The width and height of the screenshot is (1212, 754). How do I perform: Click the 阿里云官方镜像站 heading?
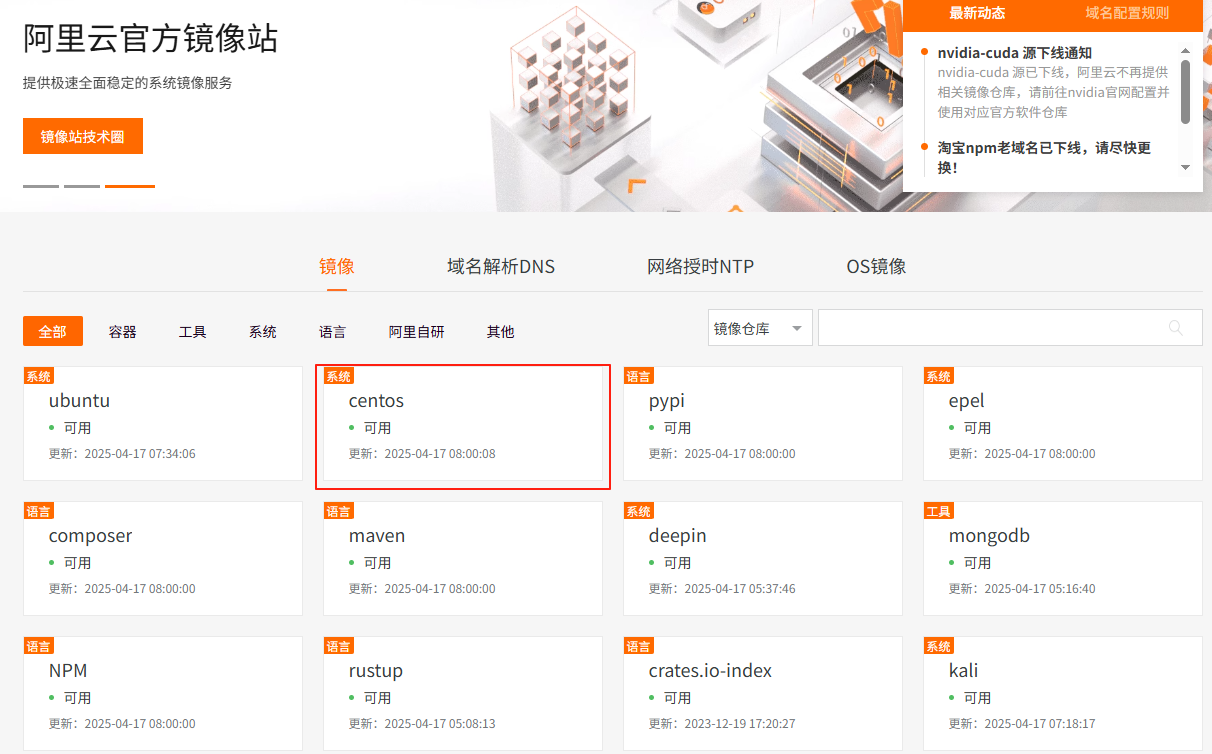pyautogui.click(x=151, y=39)
